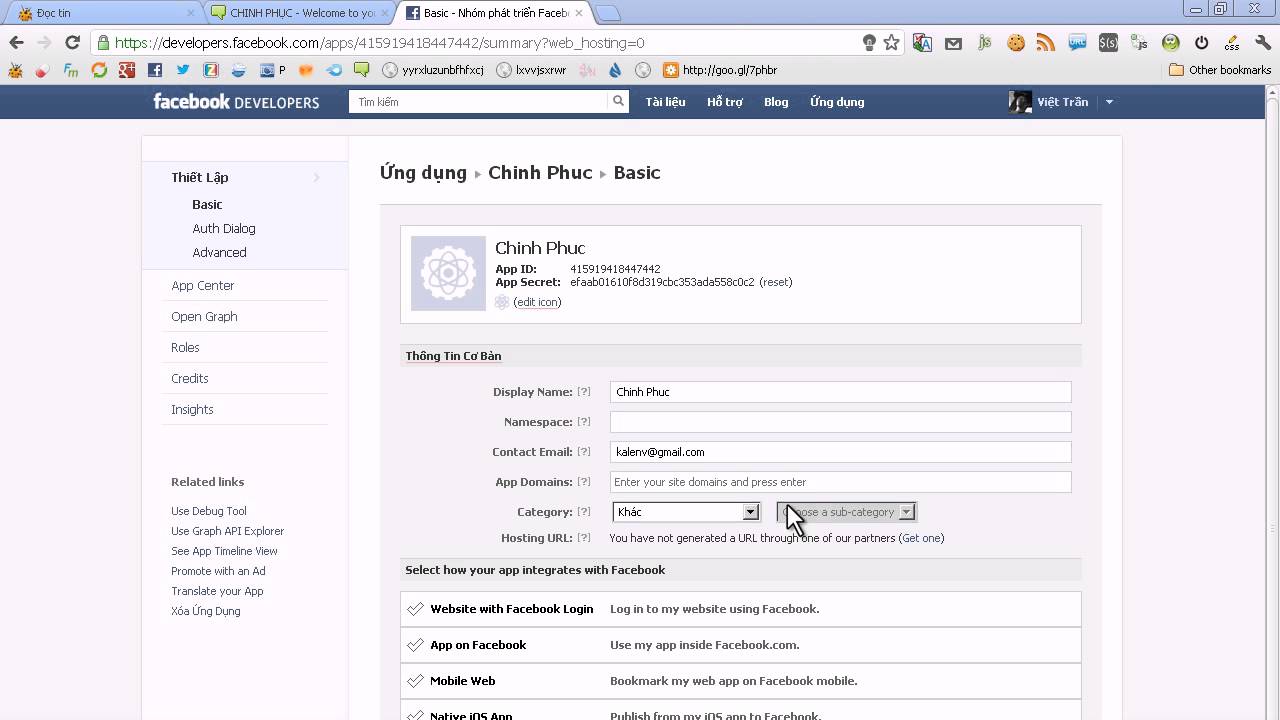This screenshot has width=1280, height=720.
Task: Click the App Domains input field
Action: pyautogui.click(x=840, y=482)
